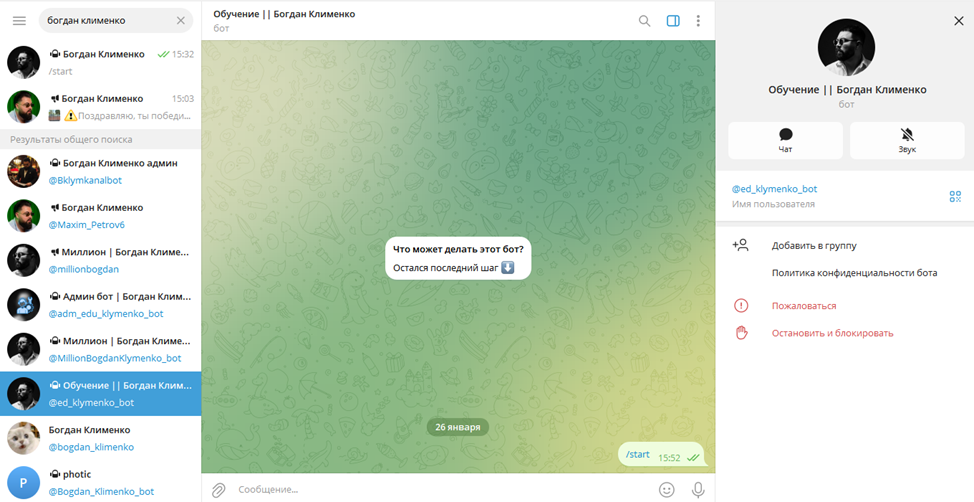Open the photic @Bogdan_Klimenko_bot result
The image size is (974, 502).
tap(101, 482)
